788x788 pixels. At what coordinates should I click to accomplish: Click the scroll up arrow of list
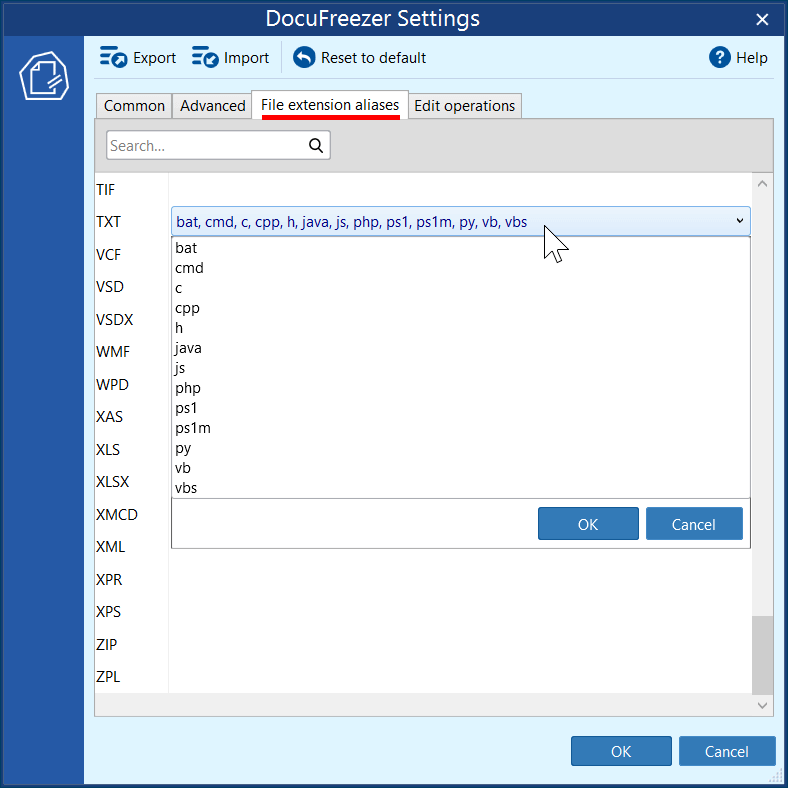click(x=762, y=184)
